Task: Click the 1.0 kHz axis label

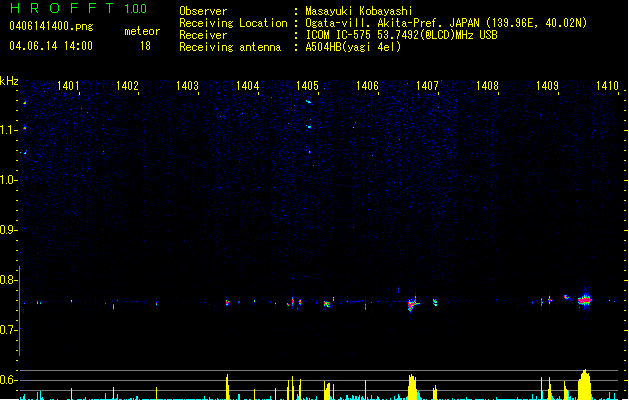Action: [8, 180]
